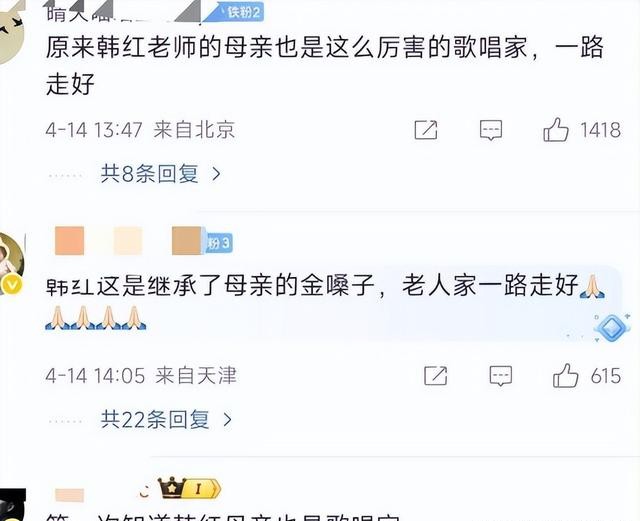Click the 1418 like count
The width and height of the screenshot is (640, 521).
coord(600,130)
